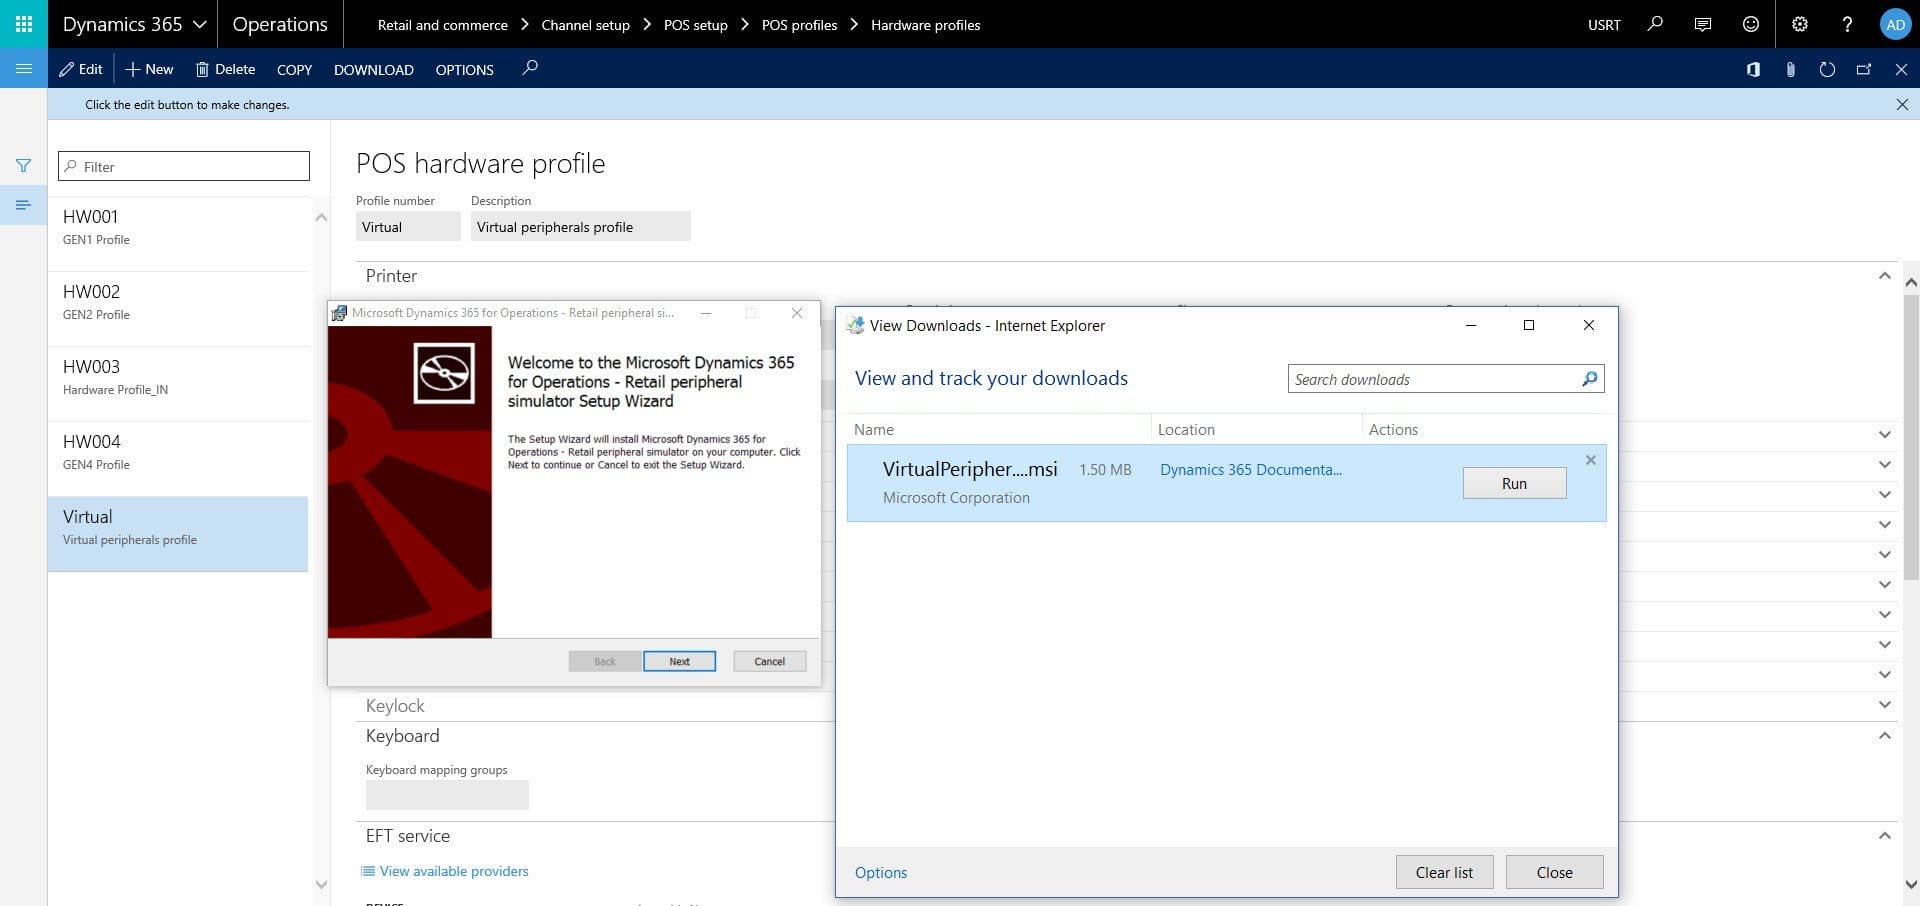This screenshot has height=906, width=1920.
Task: Click the filter funnel icon in sidebar
Action: pyautogui.click(x=23, y=166)
